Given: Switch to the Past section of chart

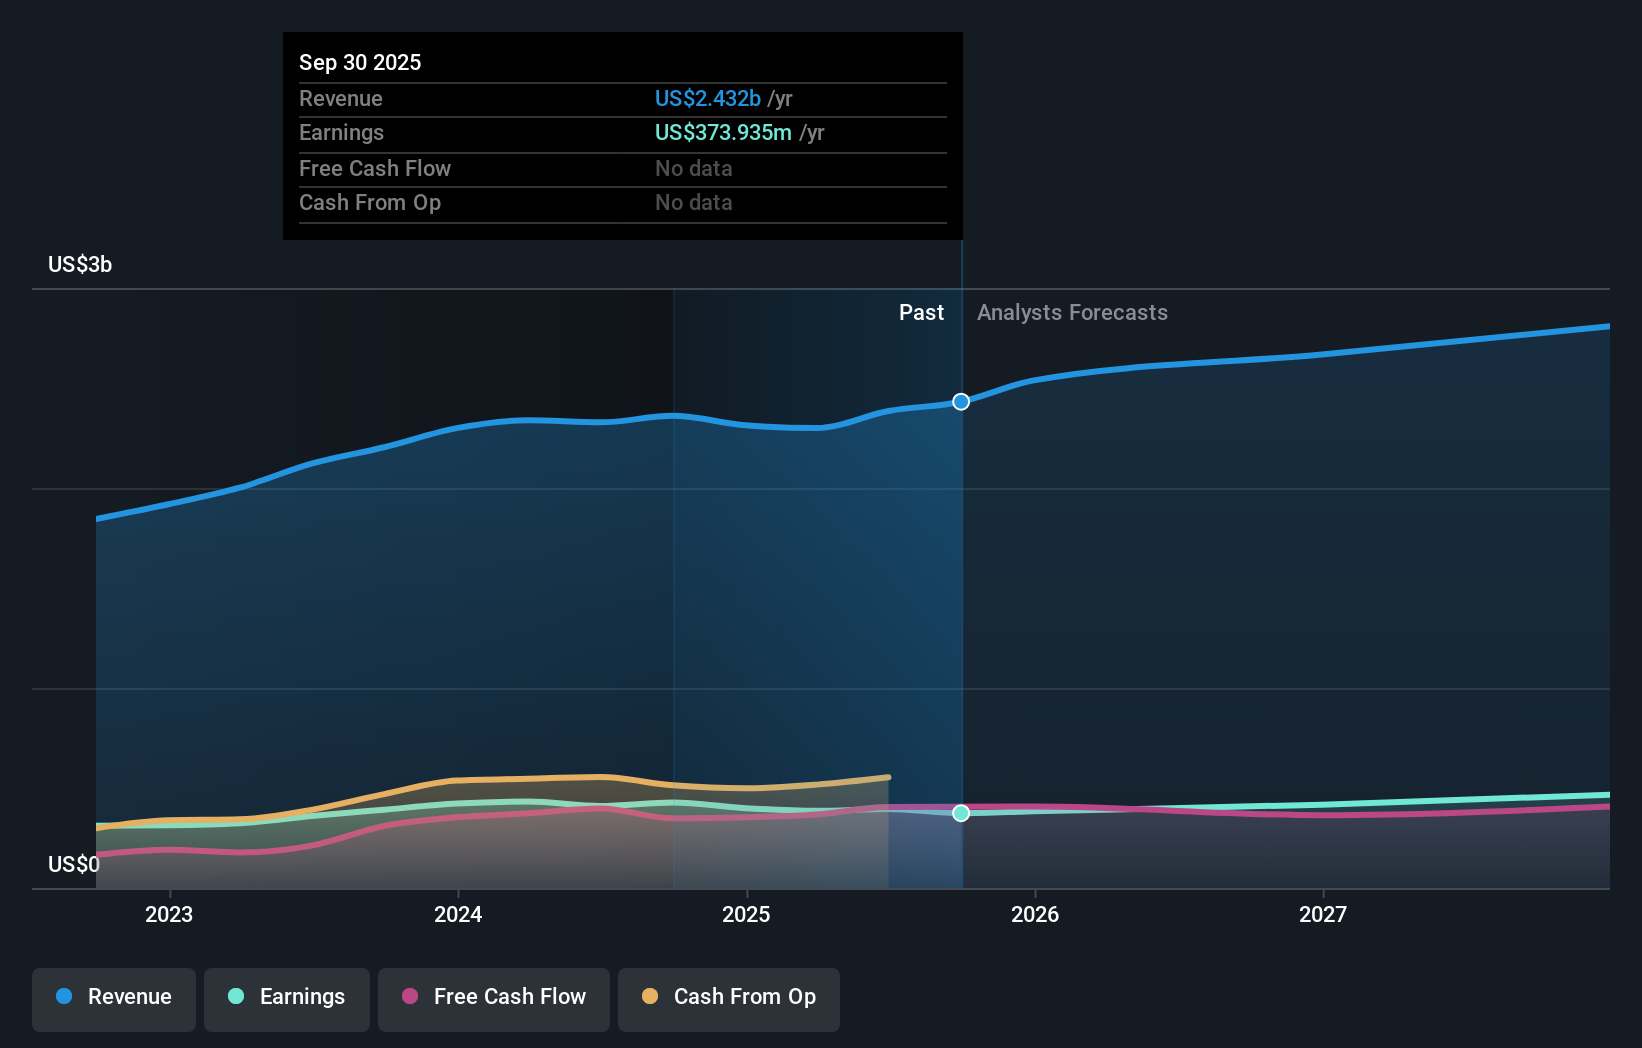Looking at the screenshot, I should [x=921, y=312].
